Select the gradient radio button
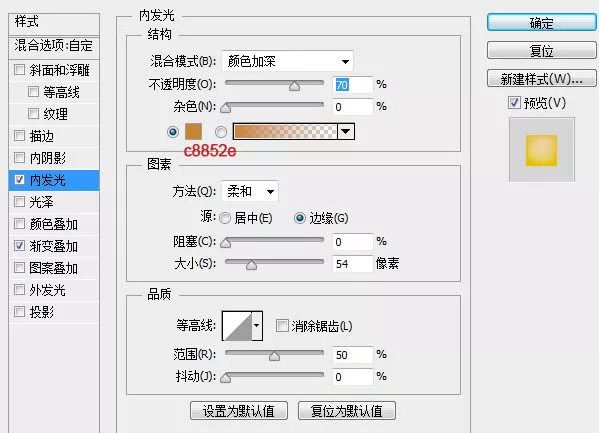Viewport: 599px width, 433px height. 220,132
